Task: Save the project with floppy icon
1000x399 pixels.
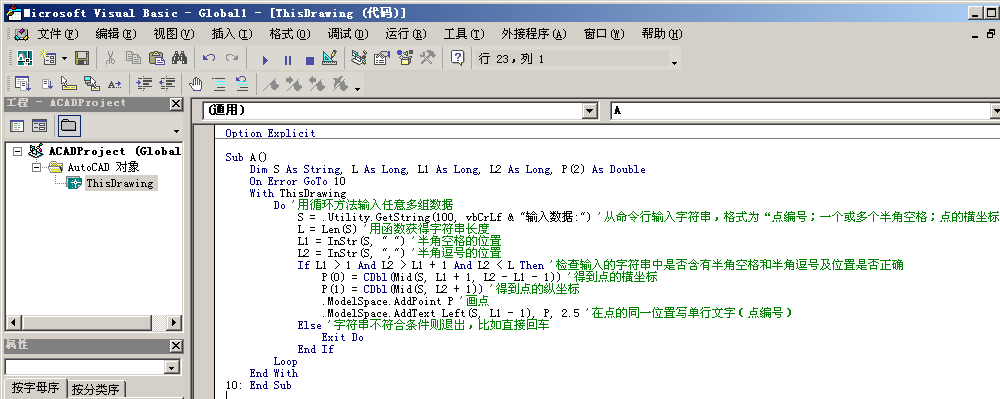Action: coord(82,59)
